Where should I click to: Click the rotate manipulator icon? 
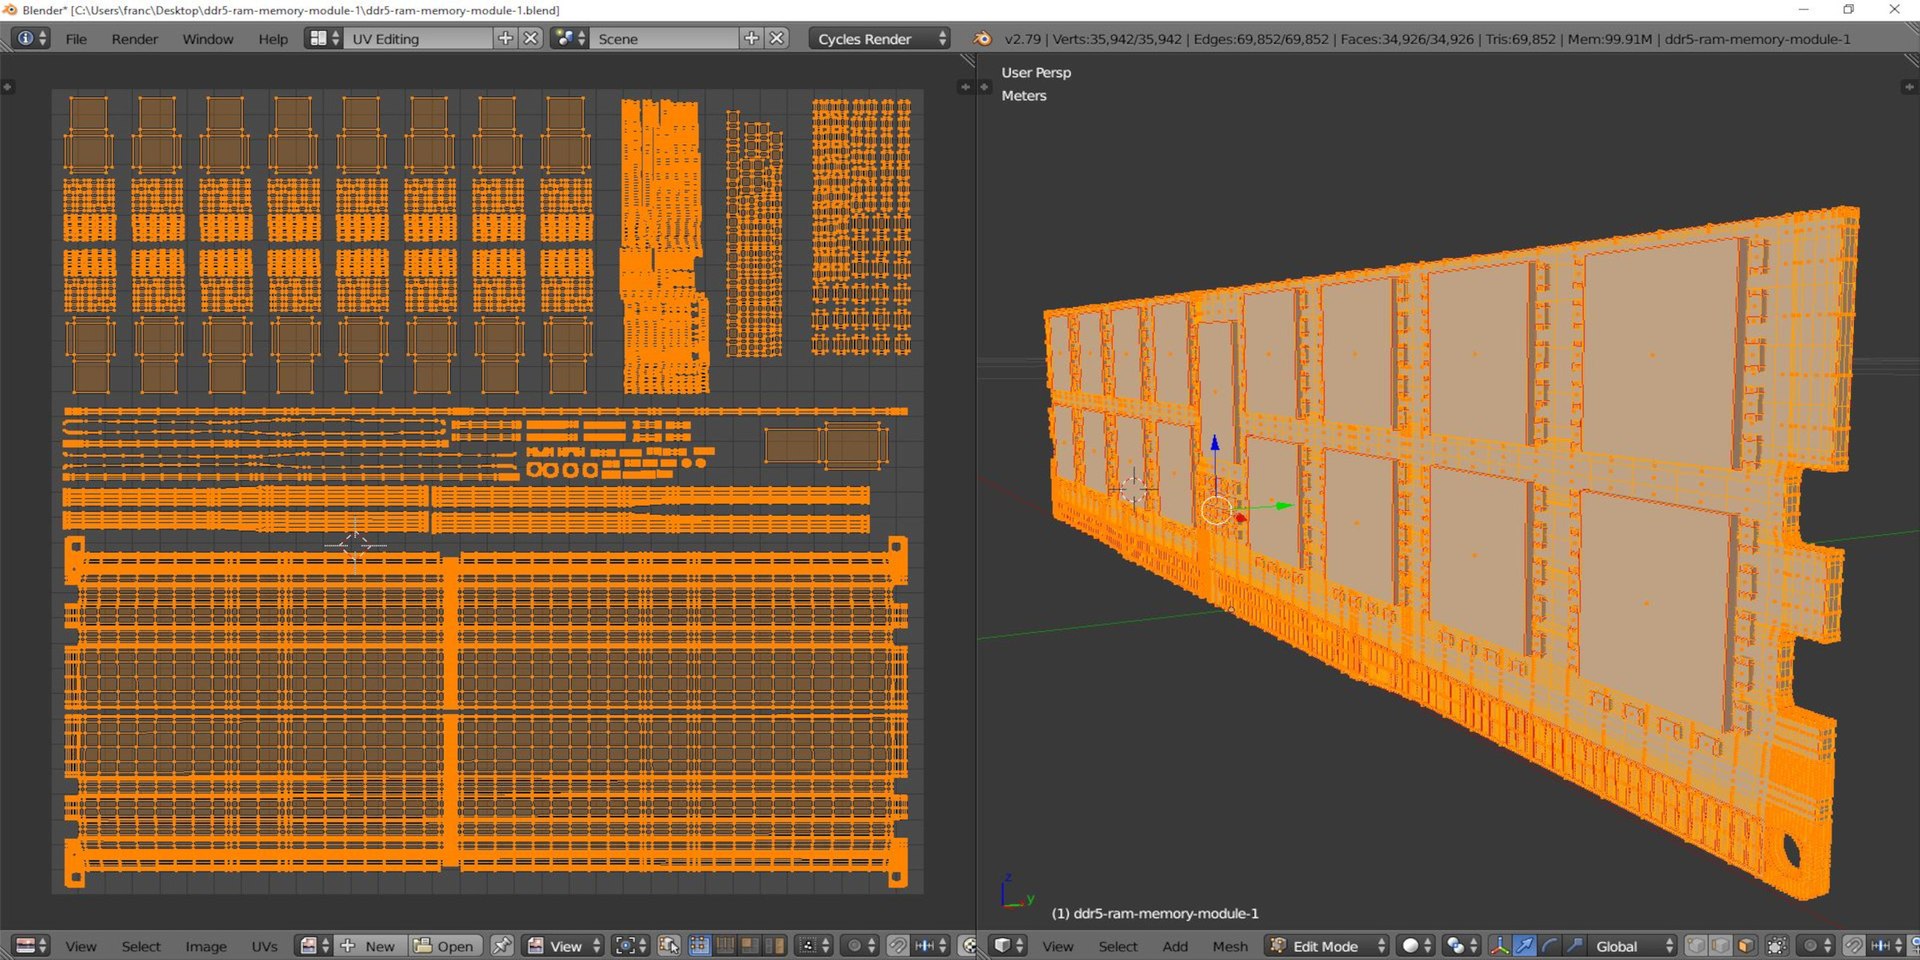click(1549, 946)
